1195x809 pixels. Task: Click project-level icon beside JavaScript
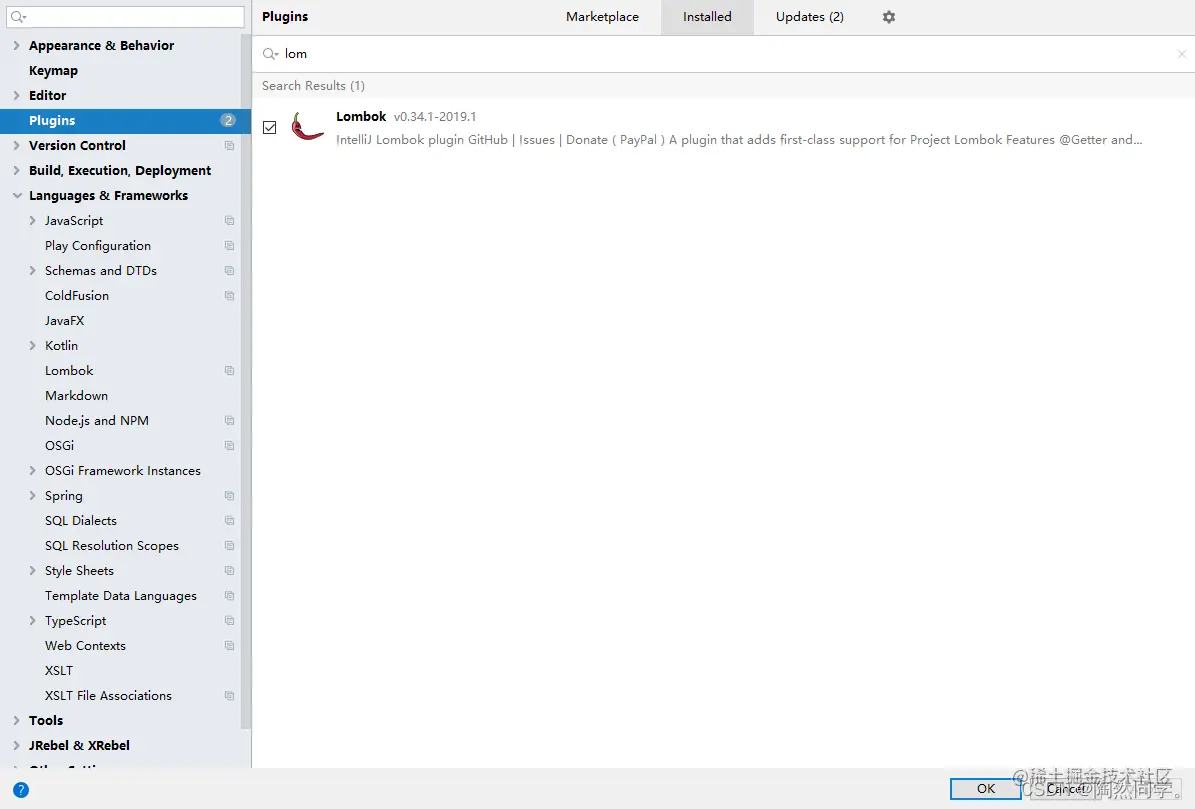pos(229,221)
